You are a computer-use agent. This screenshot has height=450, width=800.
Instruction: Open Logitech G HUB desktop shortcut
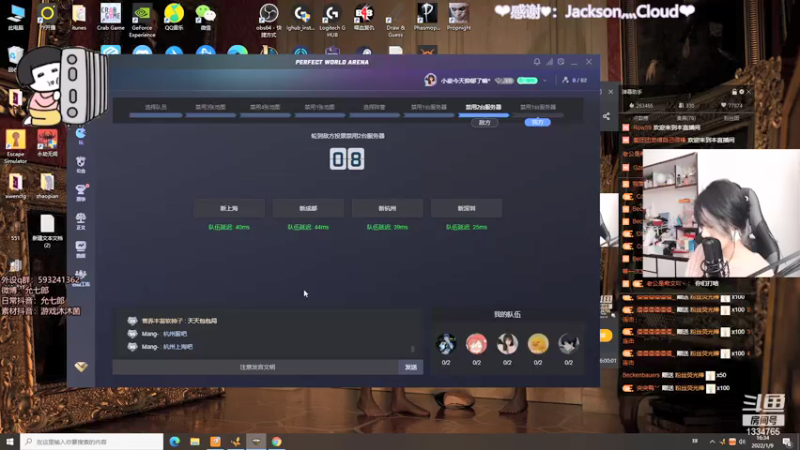[332, 20]
